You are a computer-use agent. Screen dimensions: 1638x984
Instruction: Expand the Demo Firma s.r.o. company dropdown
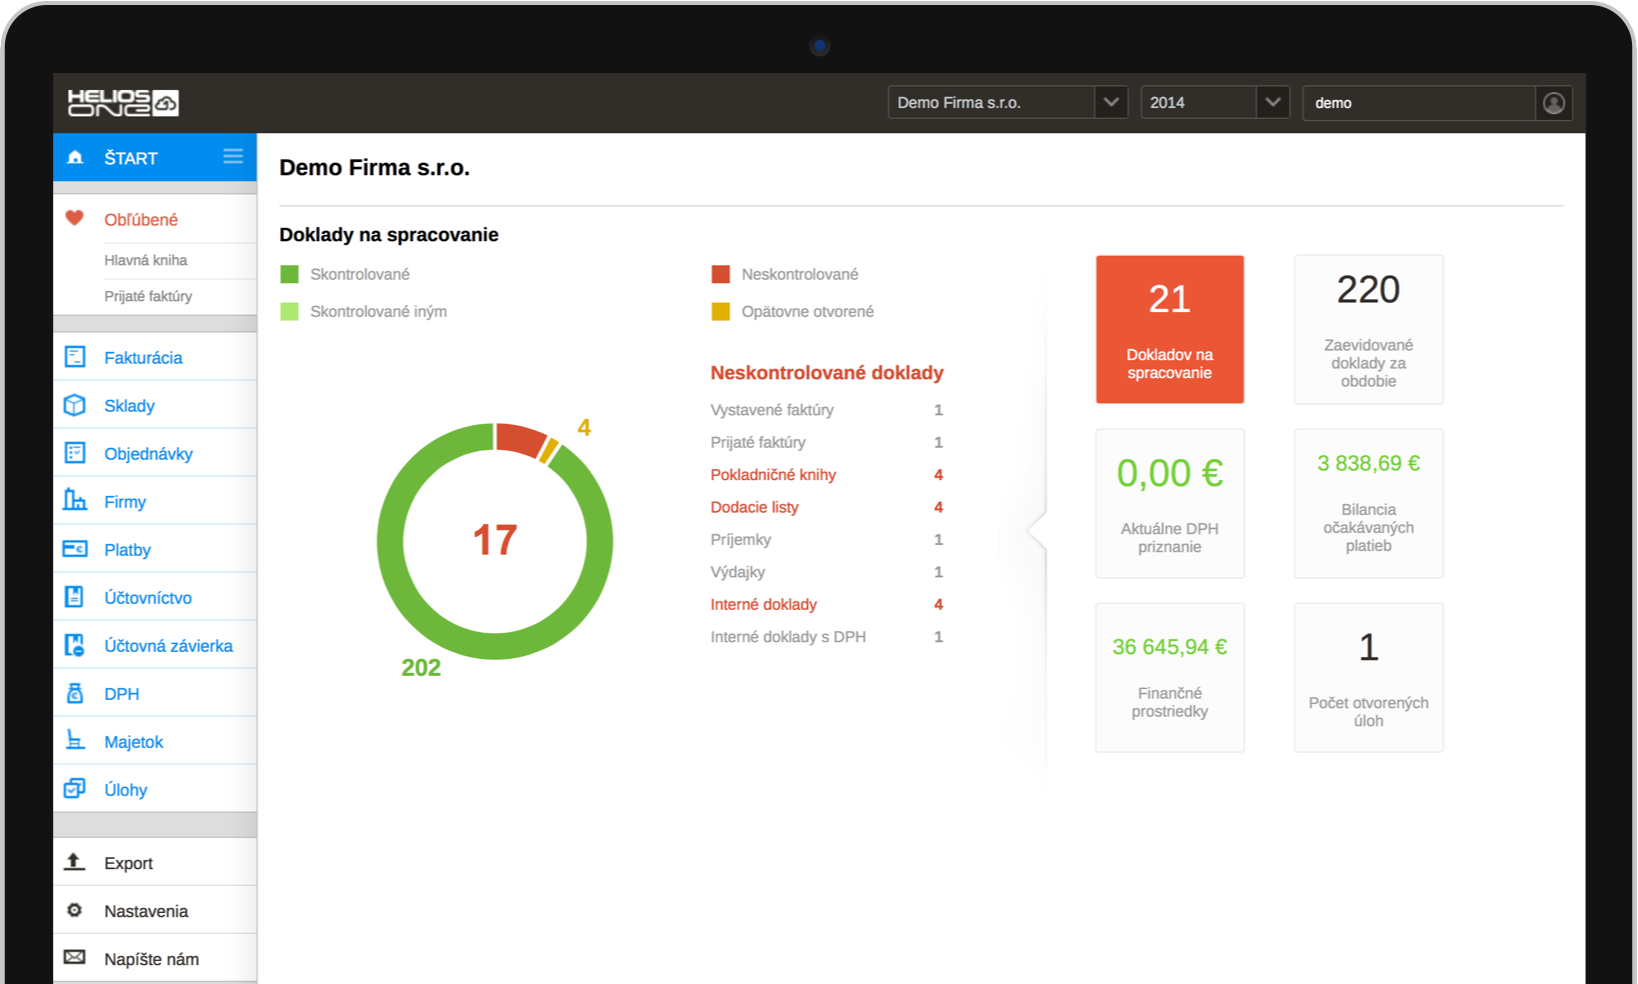click(1110, 103)
